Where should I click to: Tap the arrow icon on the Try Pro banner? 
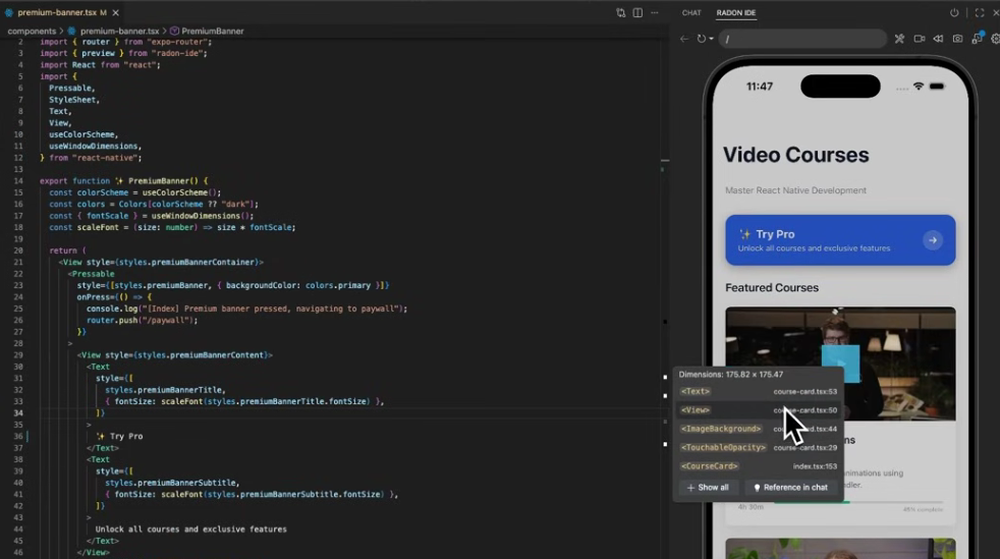click(x=932, y=240)
